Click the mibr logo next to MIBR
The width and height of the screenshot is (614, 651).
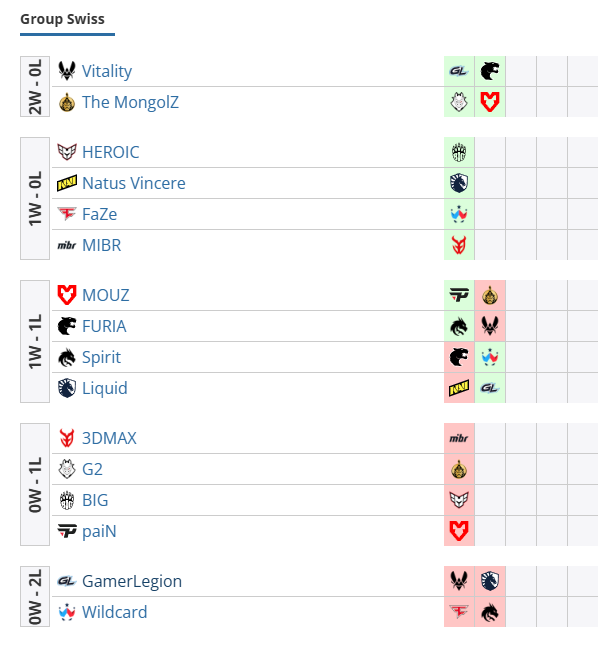coord(67,245)
